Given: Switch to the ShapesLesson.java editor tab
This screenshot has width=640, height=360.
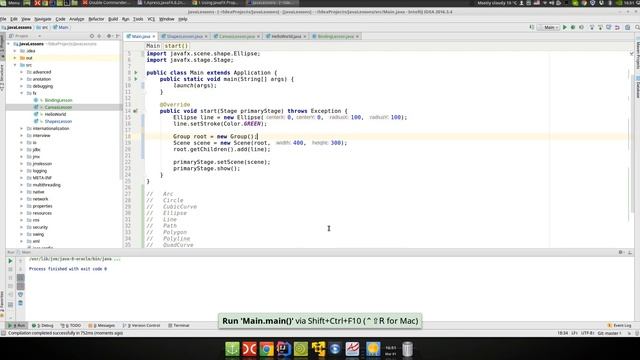Looking at the screenshot, I should click(184, 36).
